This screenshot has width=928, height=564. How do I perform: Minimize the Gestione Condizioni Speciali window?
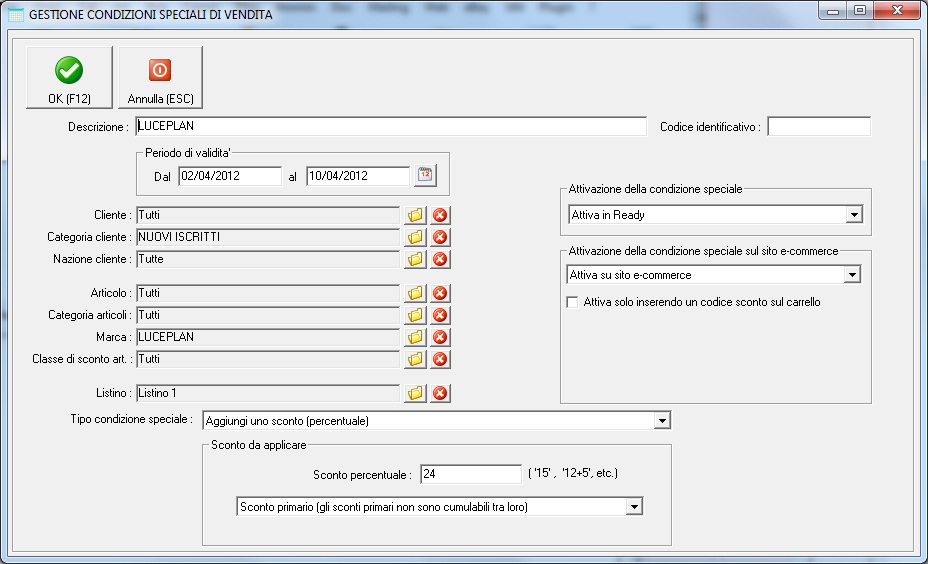(x=833, y=11)
